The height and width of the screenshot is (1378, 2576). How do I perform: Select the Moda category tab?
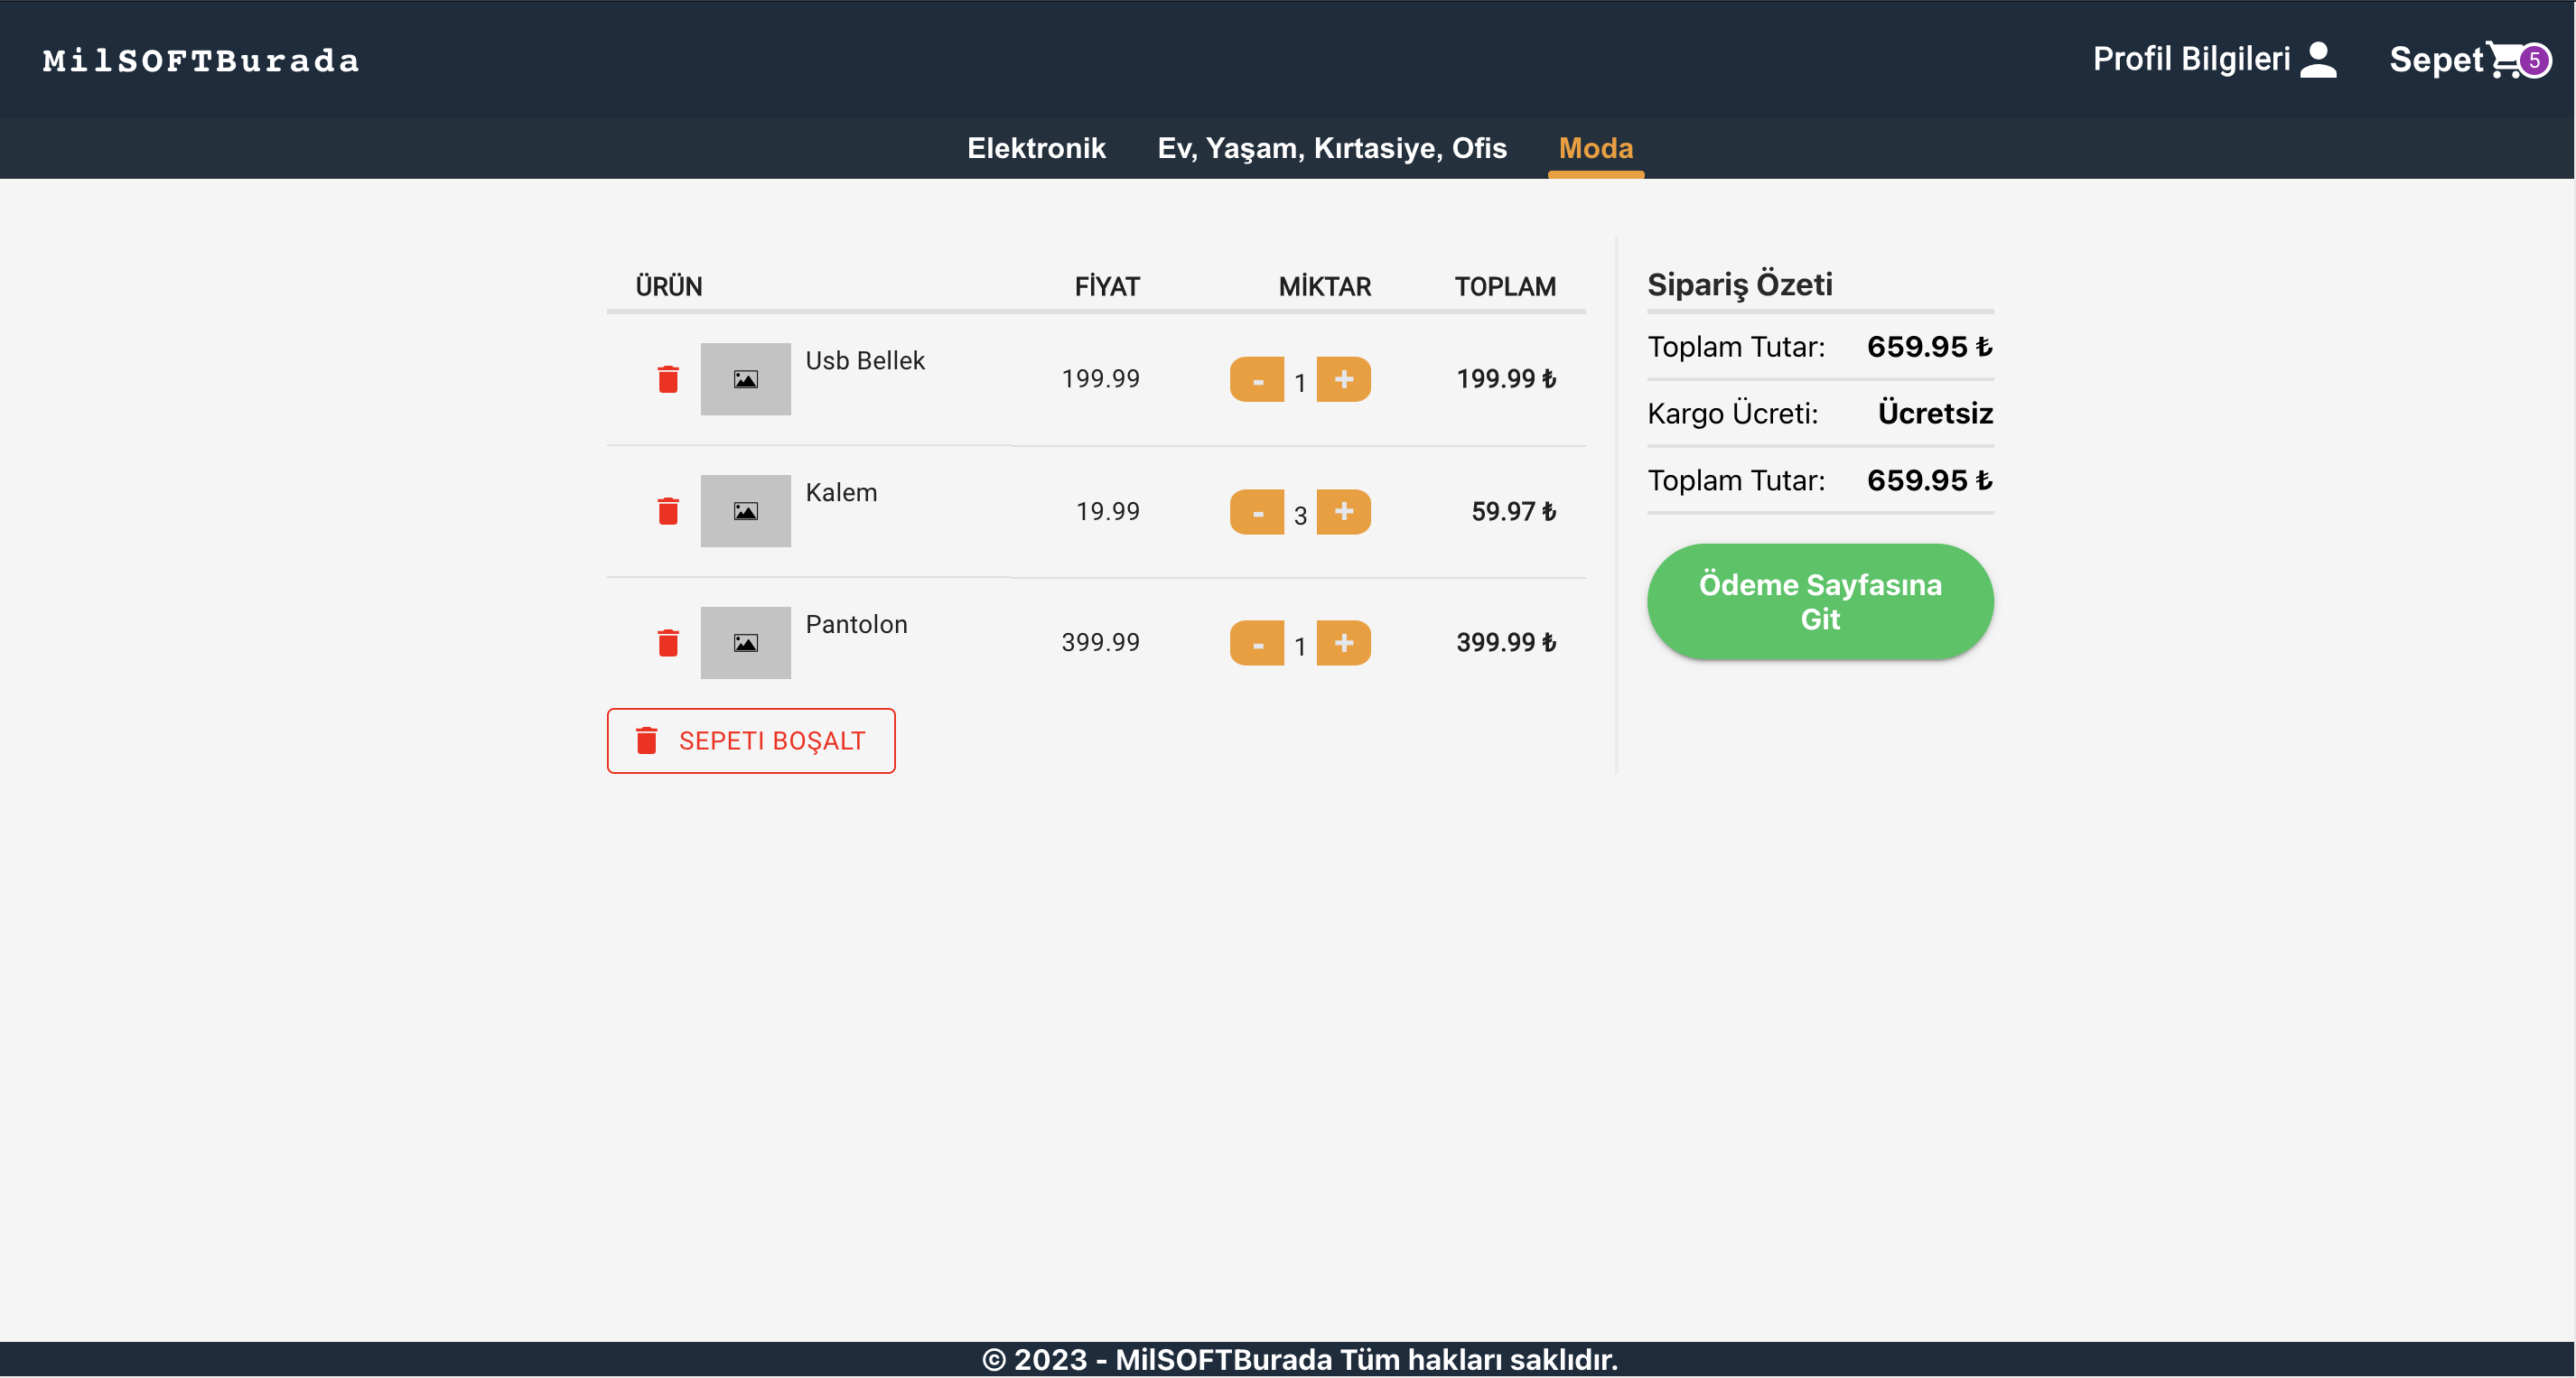pos(1595,148)
